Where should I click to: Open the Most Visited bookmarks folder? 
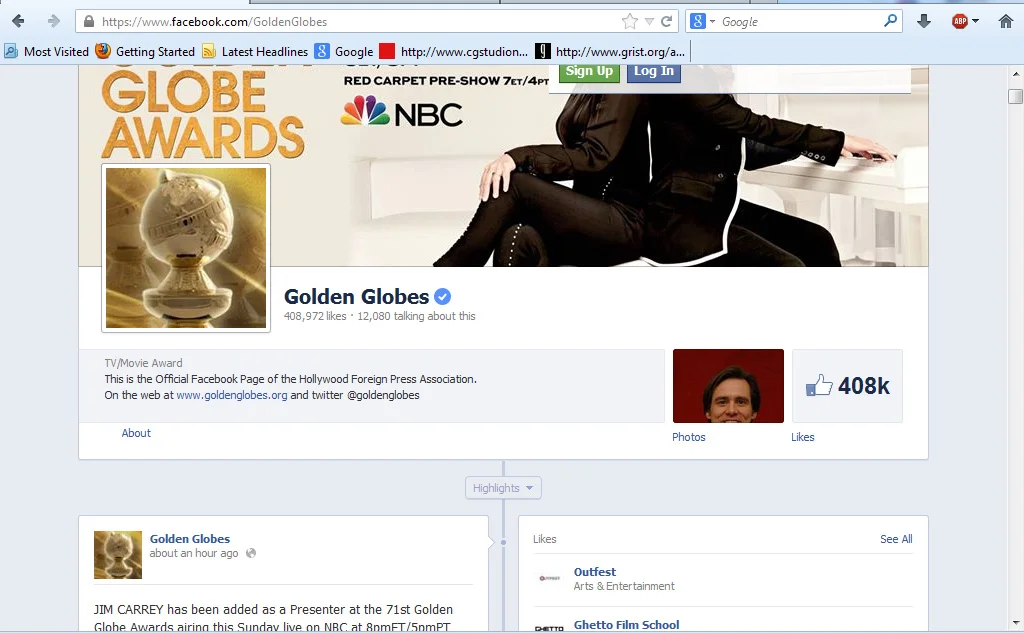coord(46,52)
